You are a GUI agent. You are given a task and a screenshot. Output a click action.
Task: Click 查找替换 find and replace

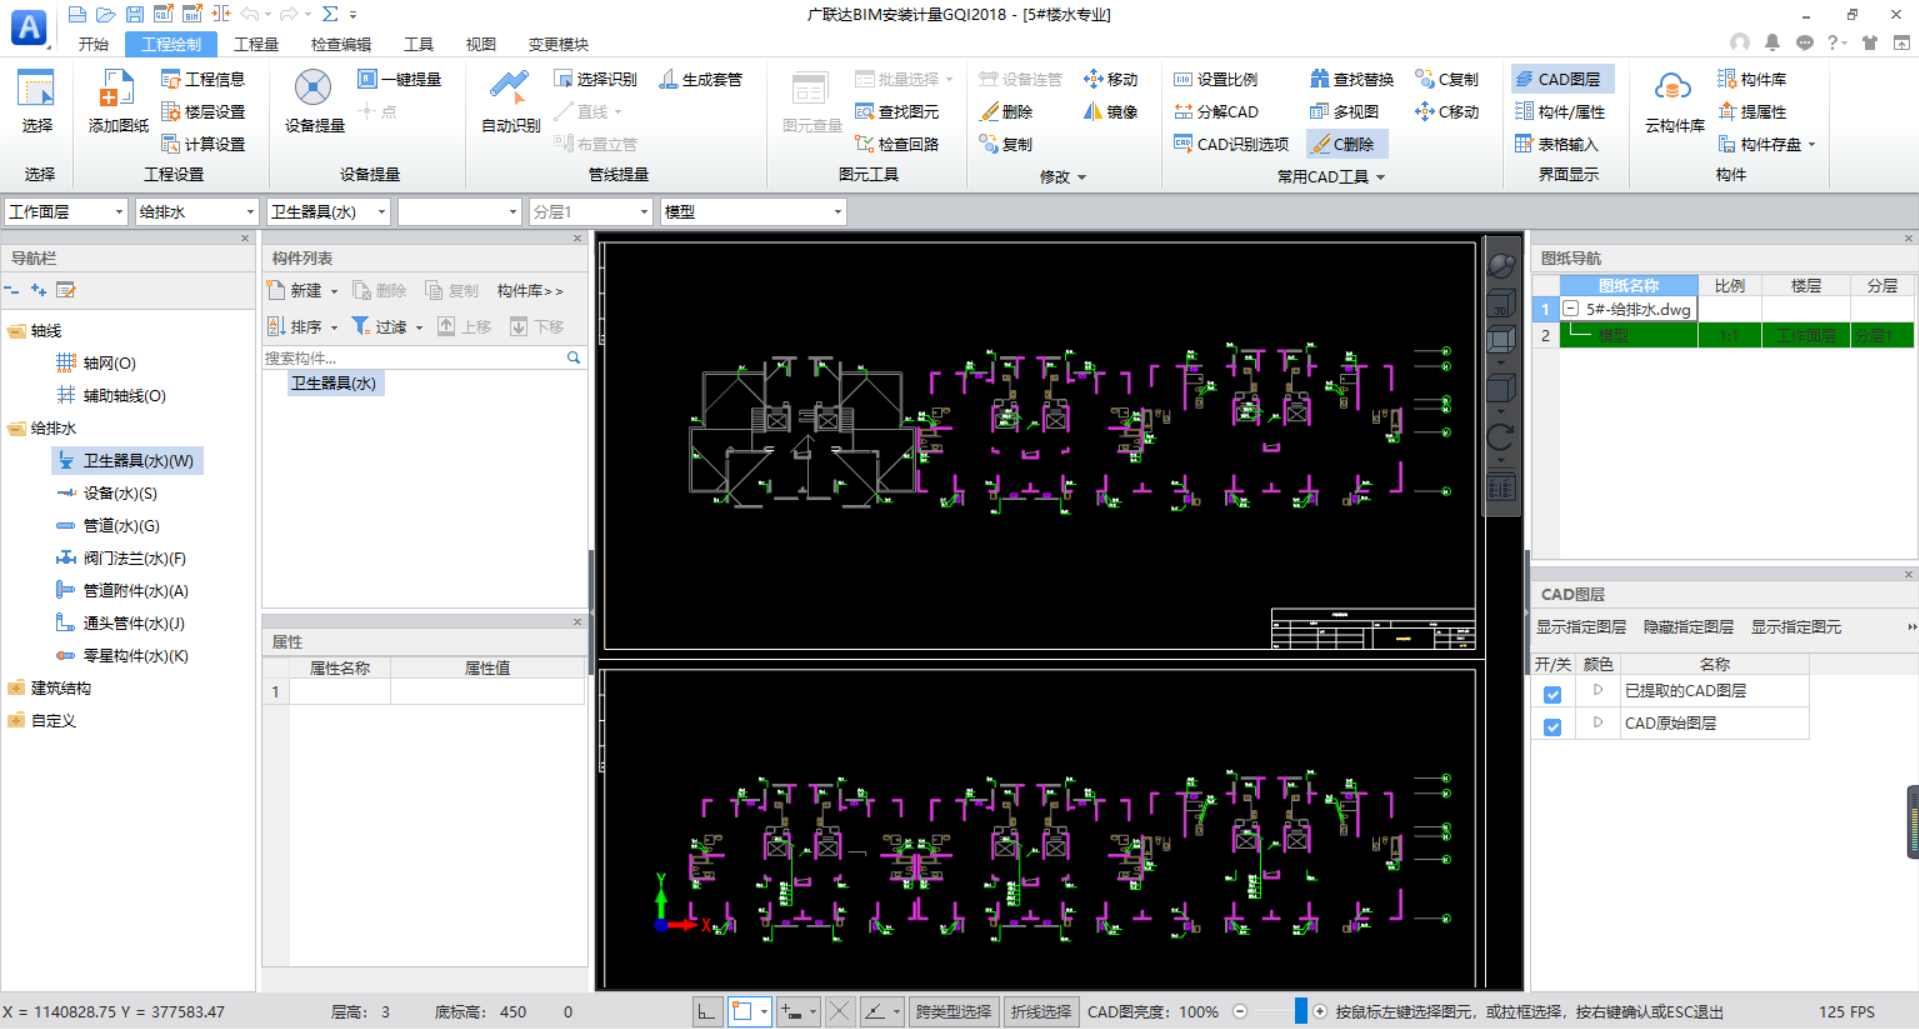(x=1351, y=79)
